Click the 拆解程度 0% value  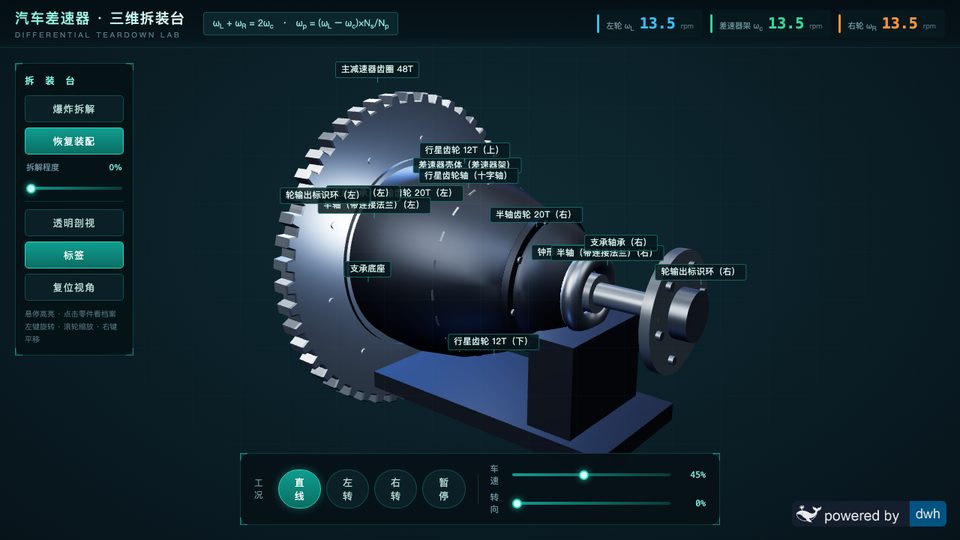tap(115, 167)
